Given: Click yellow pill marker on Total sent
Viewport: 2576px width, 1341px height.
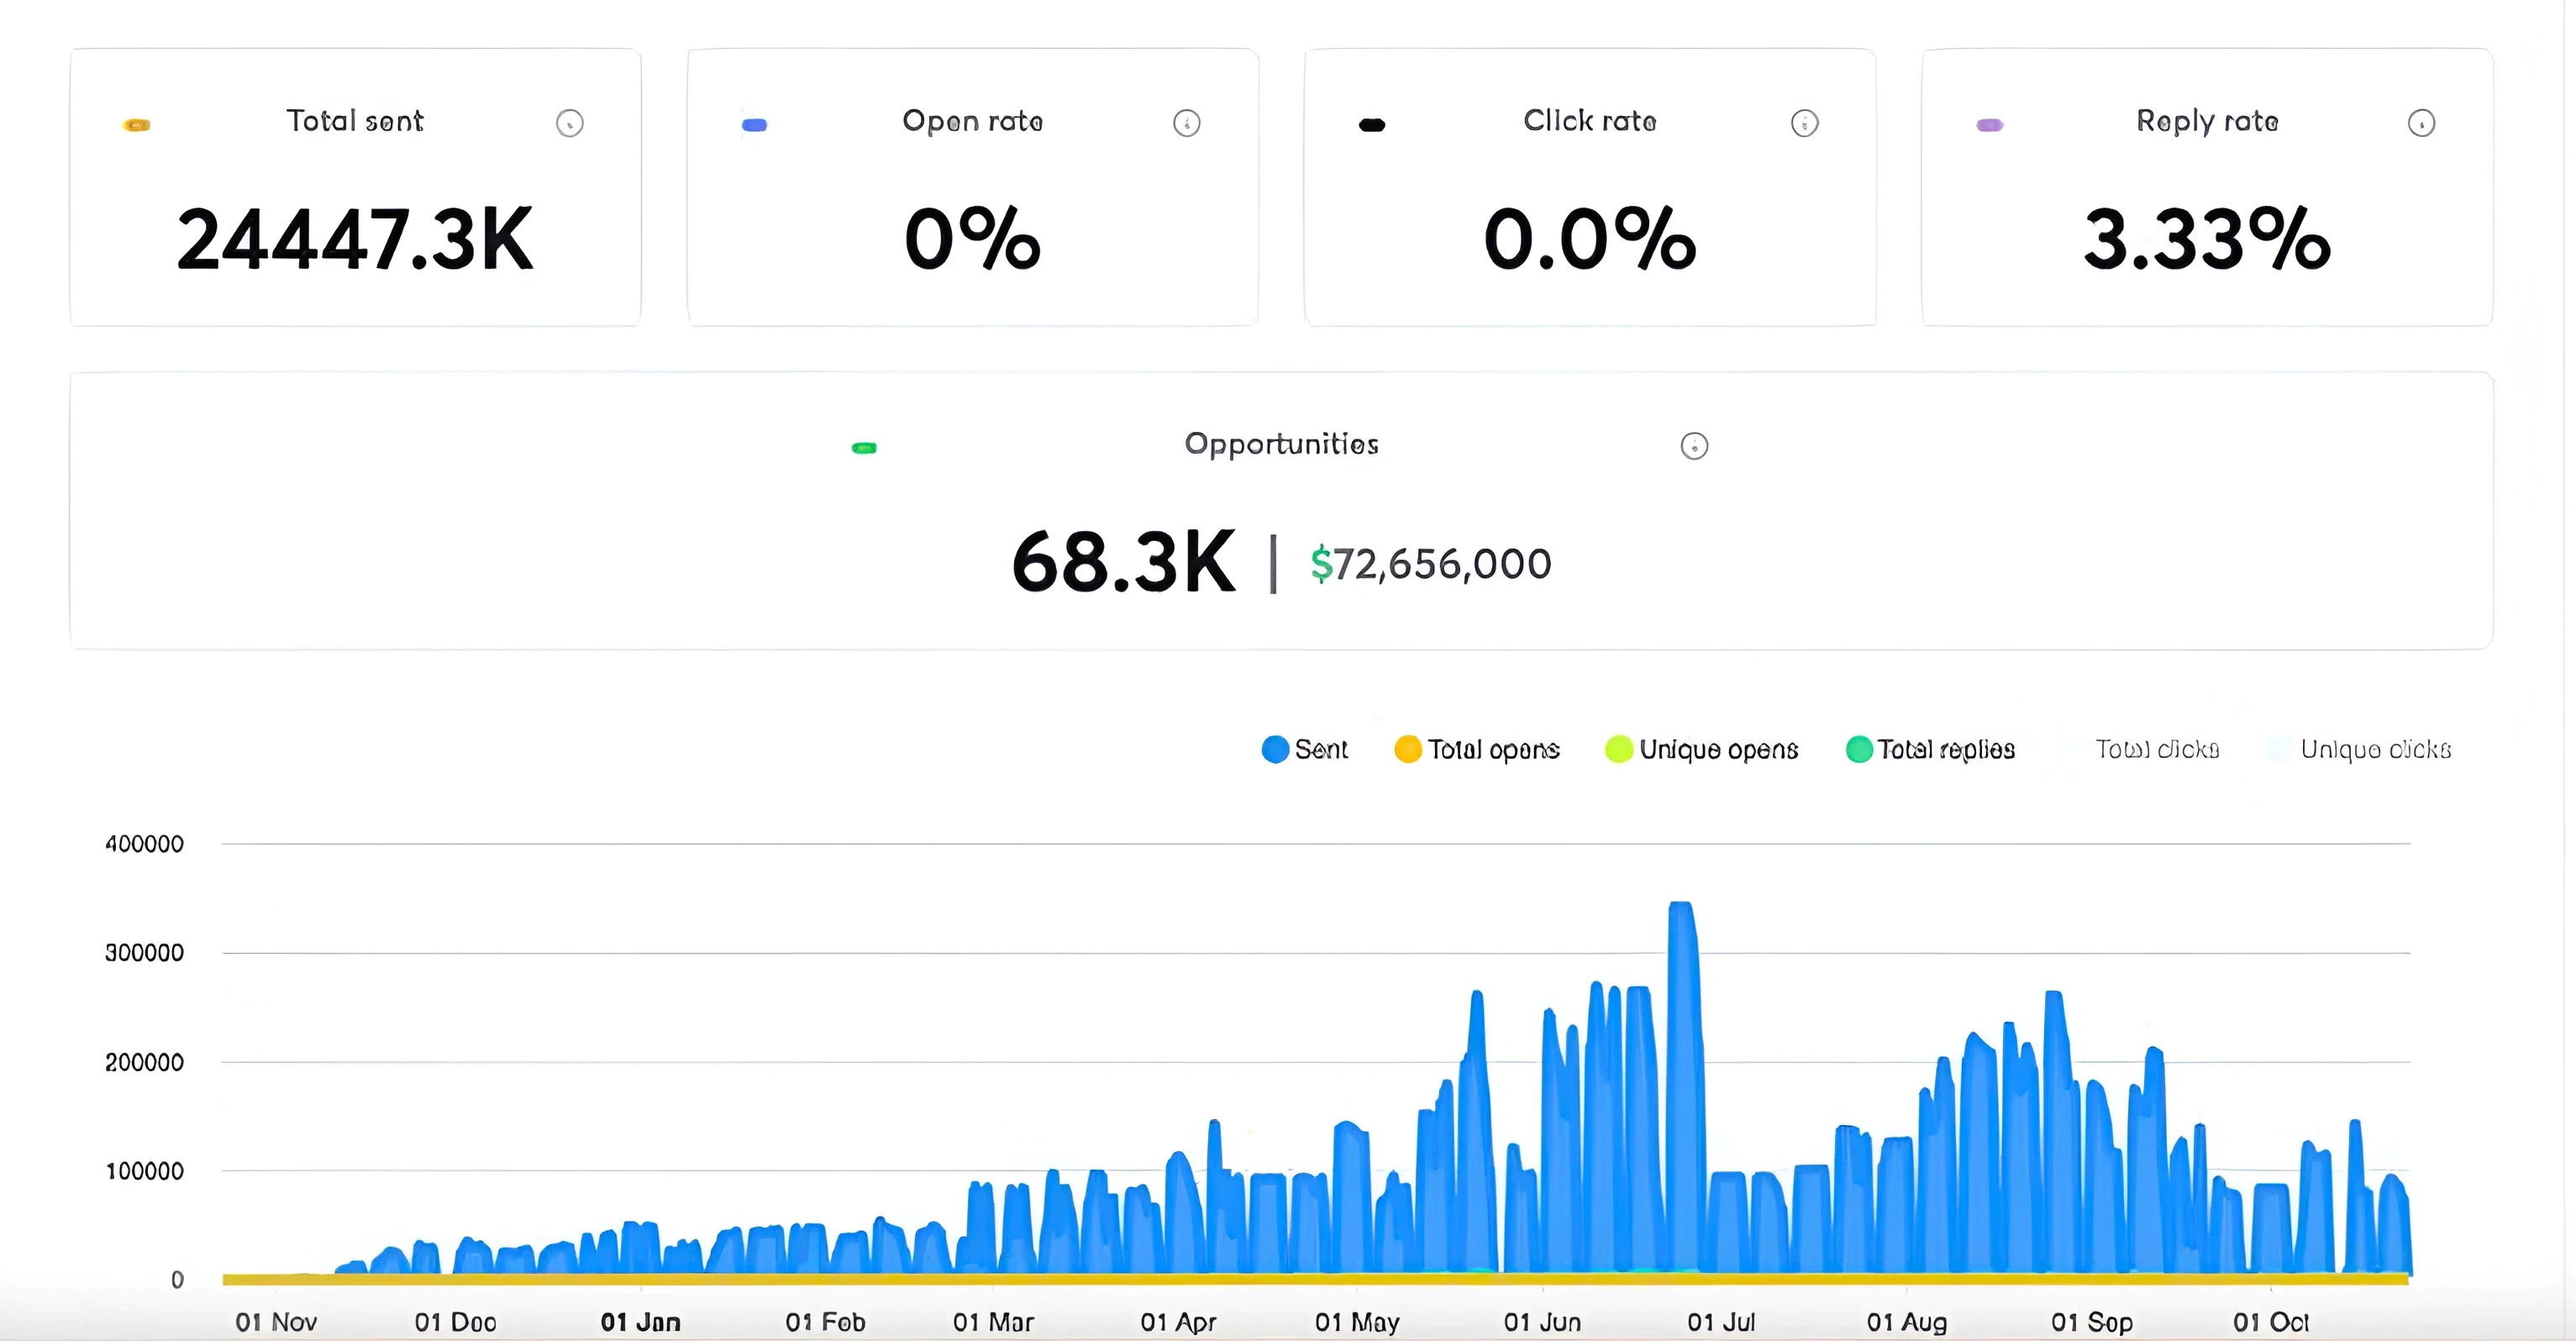Looking at the screenshot, I should [x=137, y=125].
